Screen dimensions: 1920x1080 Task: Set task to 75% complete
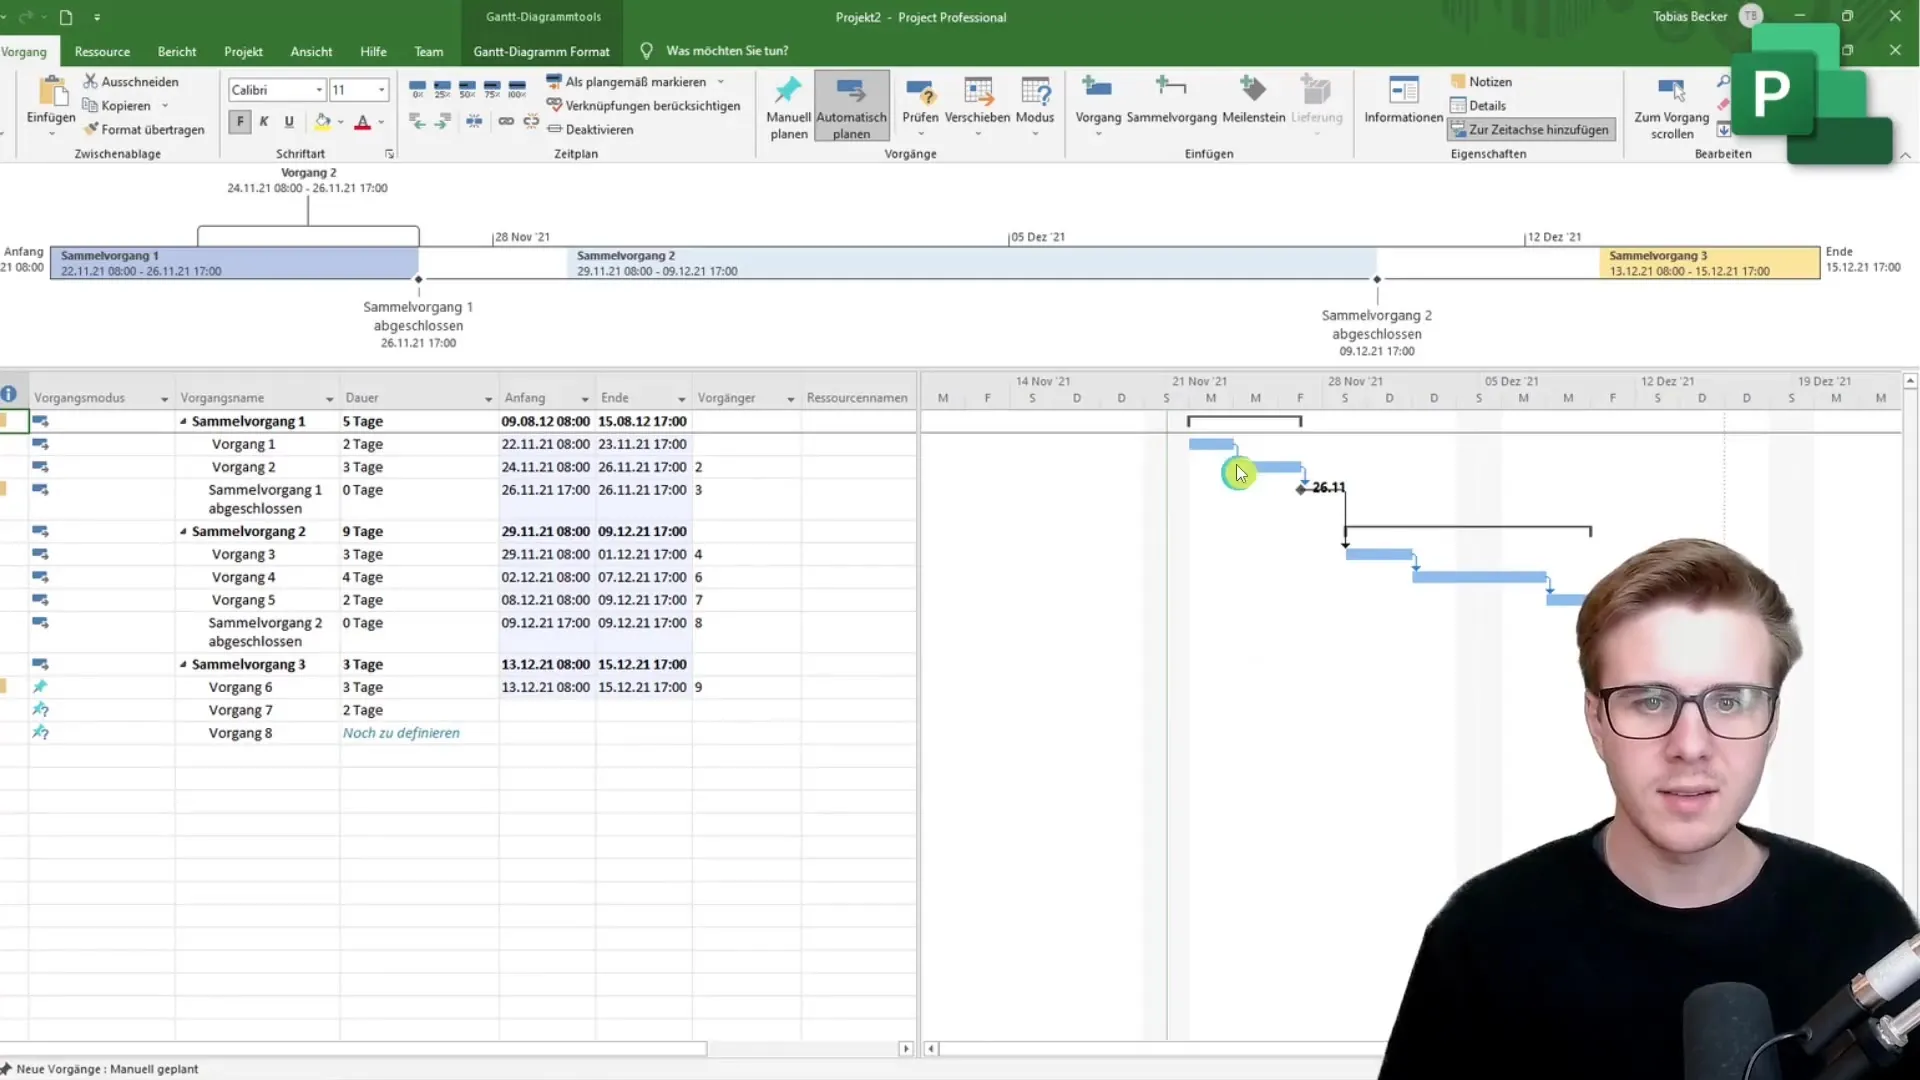coord(492,90)
